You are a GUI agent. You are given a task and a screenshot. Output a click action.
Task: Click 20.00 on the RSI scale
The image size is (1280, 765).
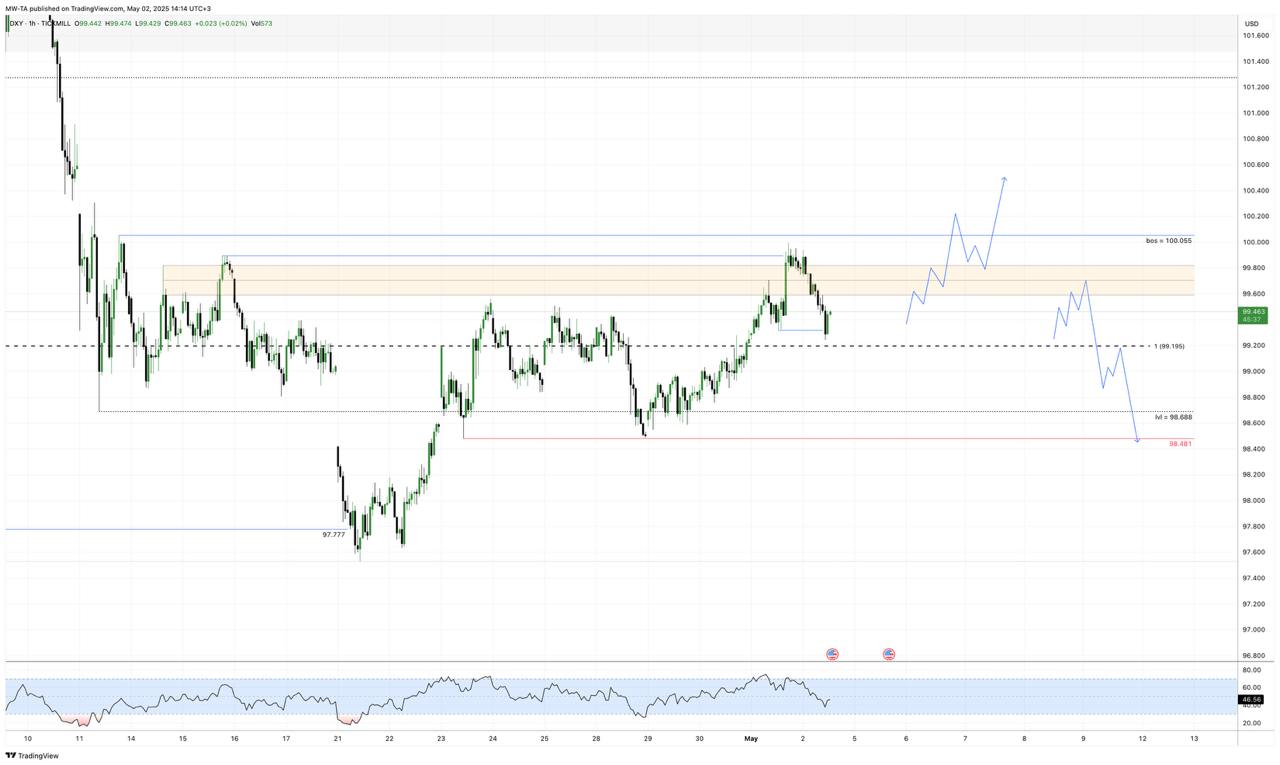[1252, 722]
